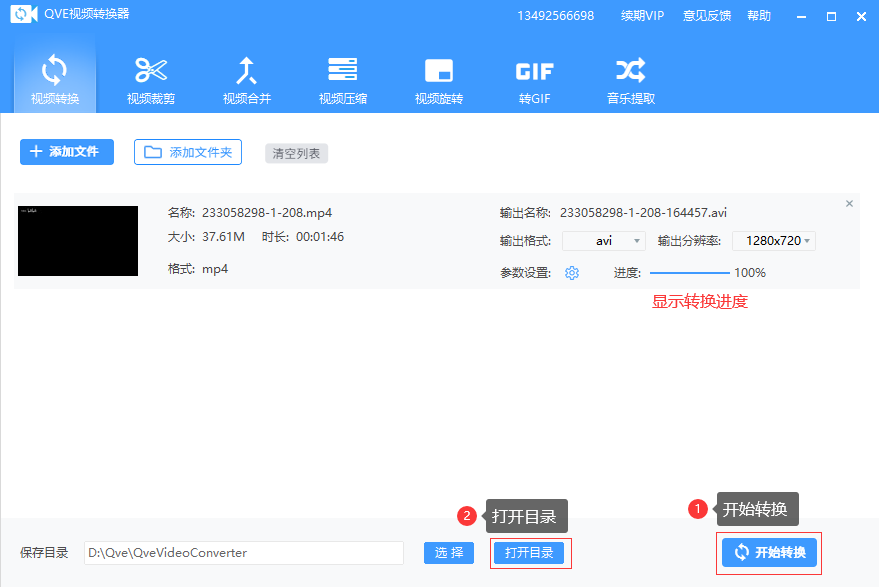Expand the avi output format dropdown
Viewport: 879px width, 587px height.
(x=604, y=241)
